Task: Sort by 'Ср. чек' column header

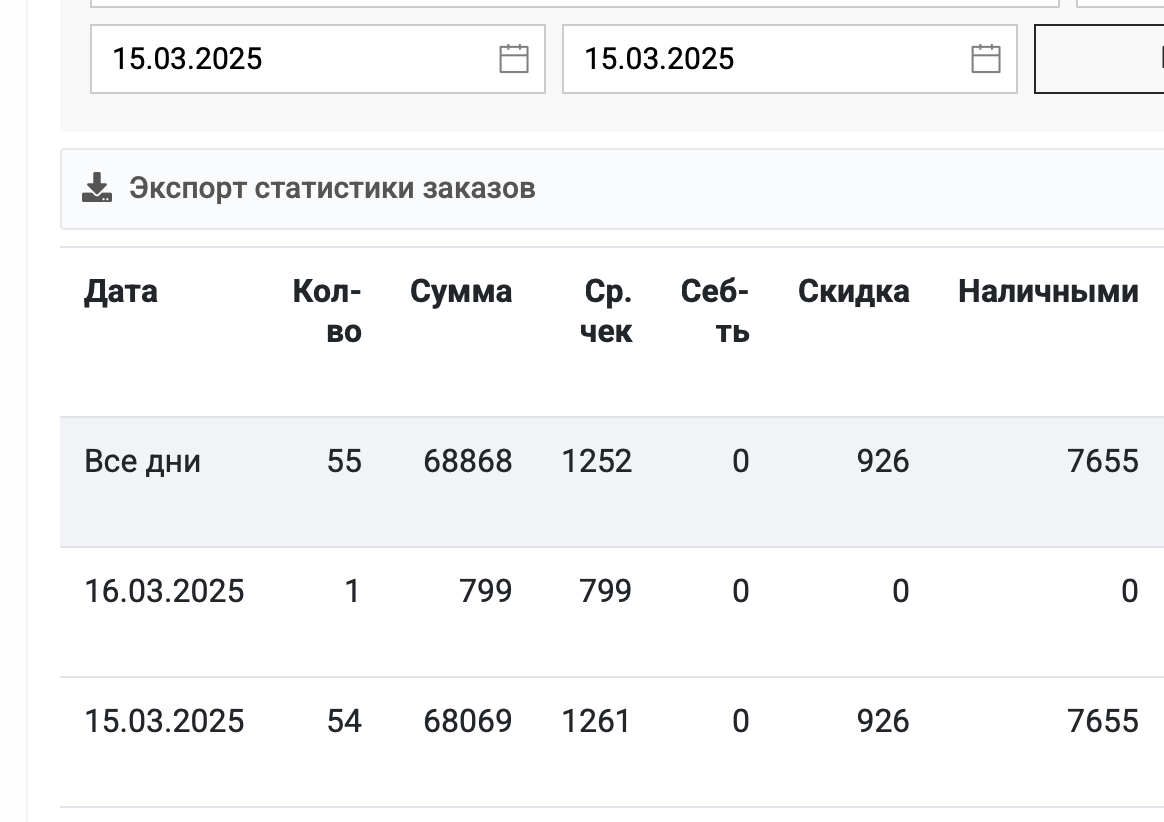Action: (606, 311)
